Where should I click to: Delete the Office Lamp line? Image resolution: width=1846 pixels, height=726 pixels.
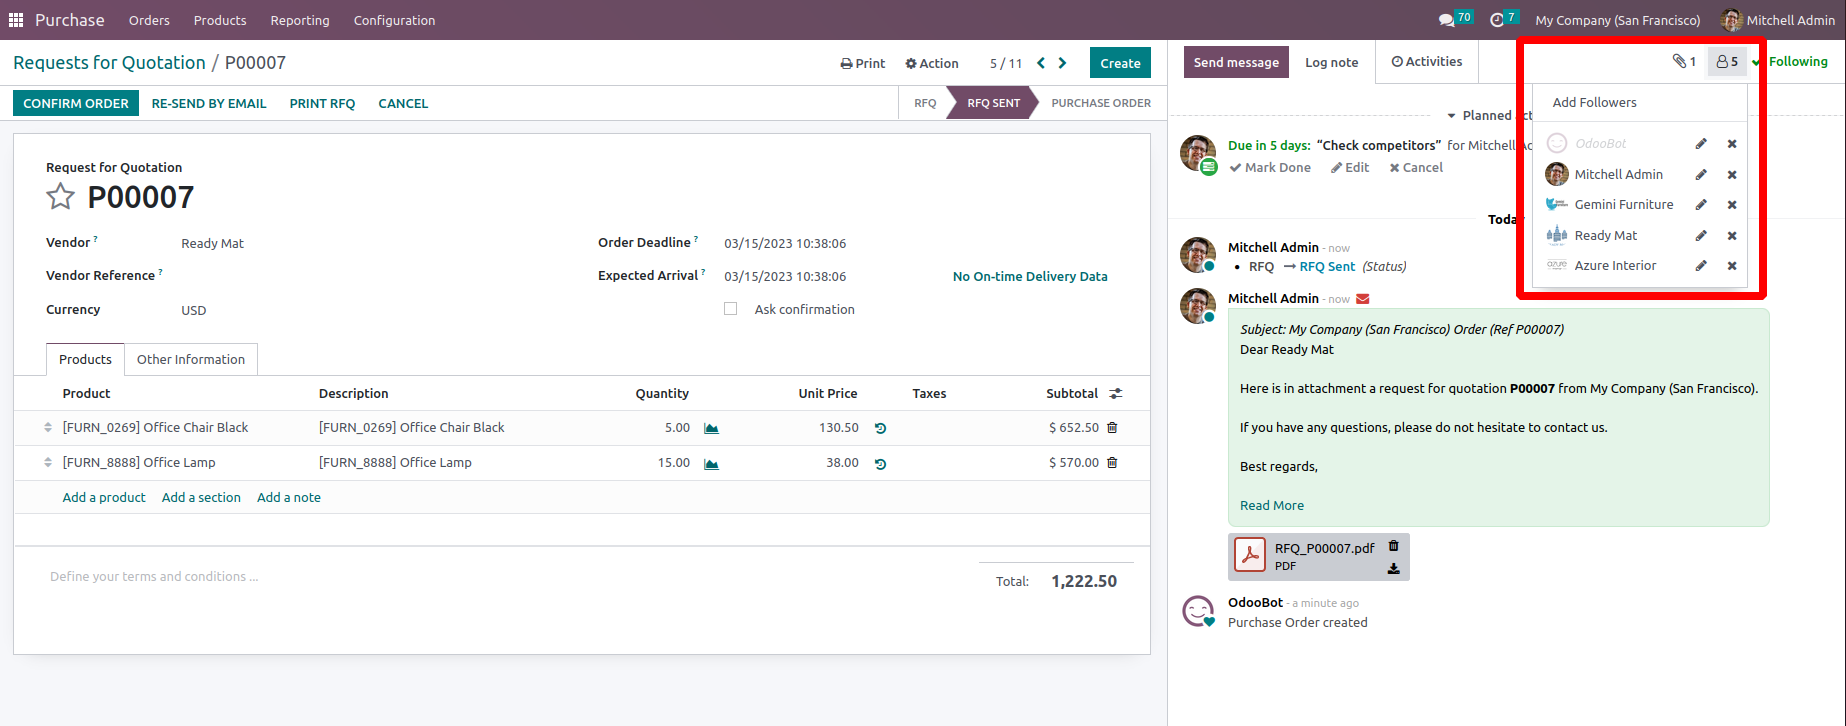(x=1112, y=462)
